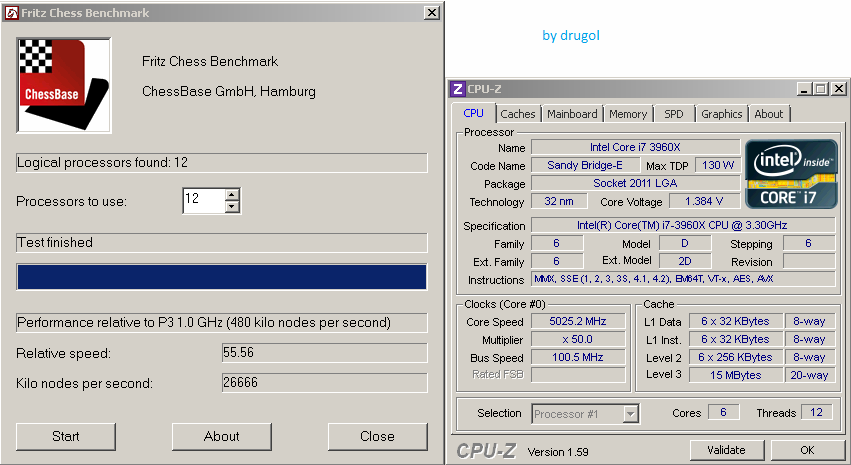Image resolution: width=851 pixels, height=465 pixels.
Task: Click the code name 'Sandy Bridge-E'
Action: coord(585,165)
